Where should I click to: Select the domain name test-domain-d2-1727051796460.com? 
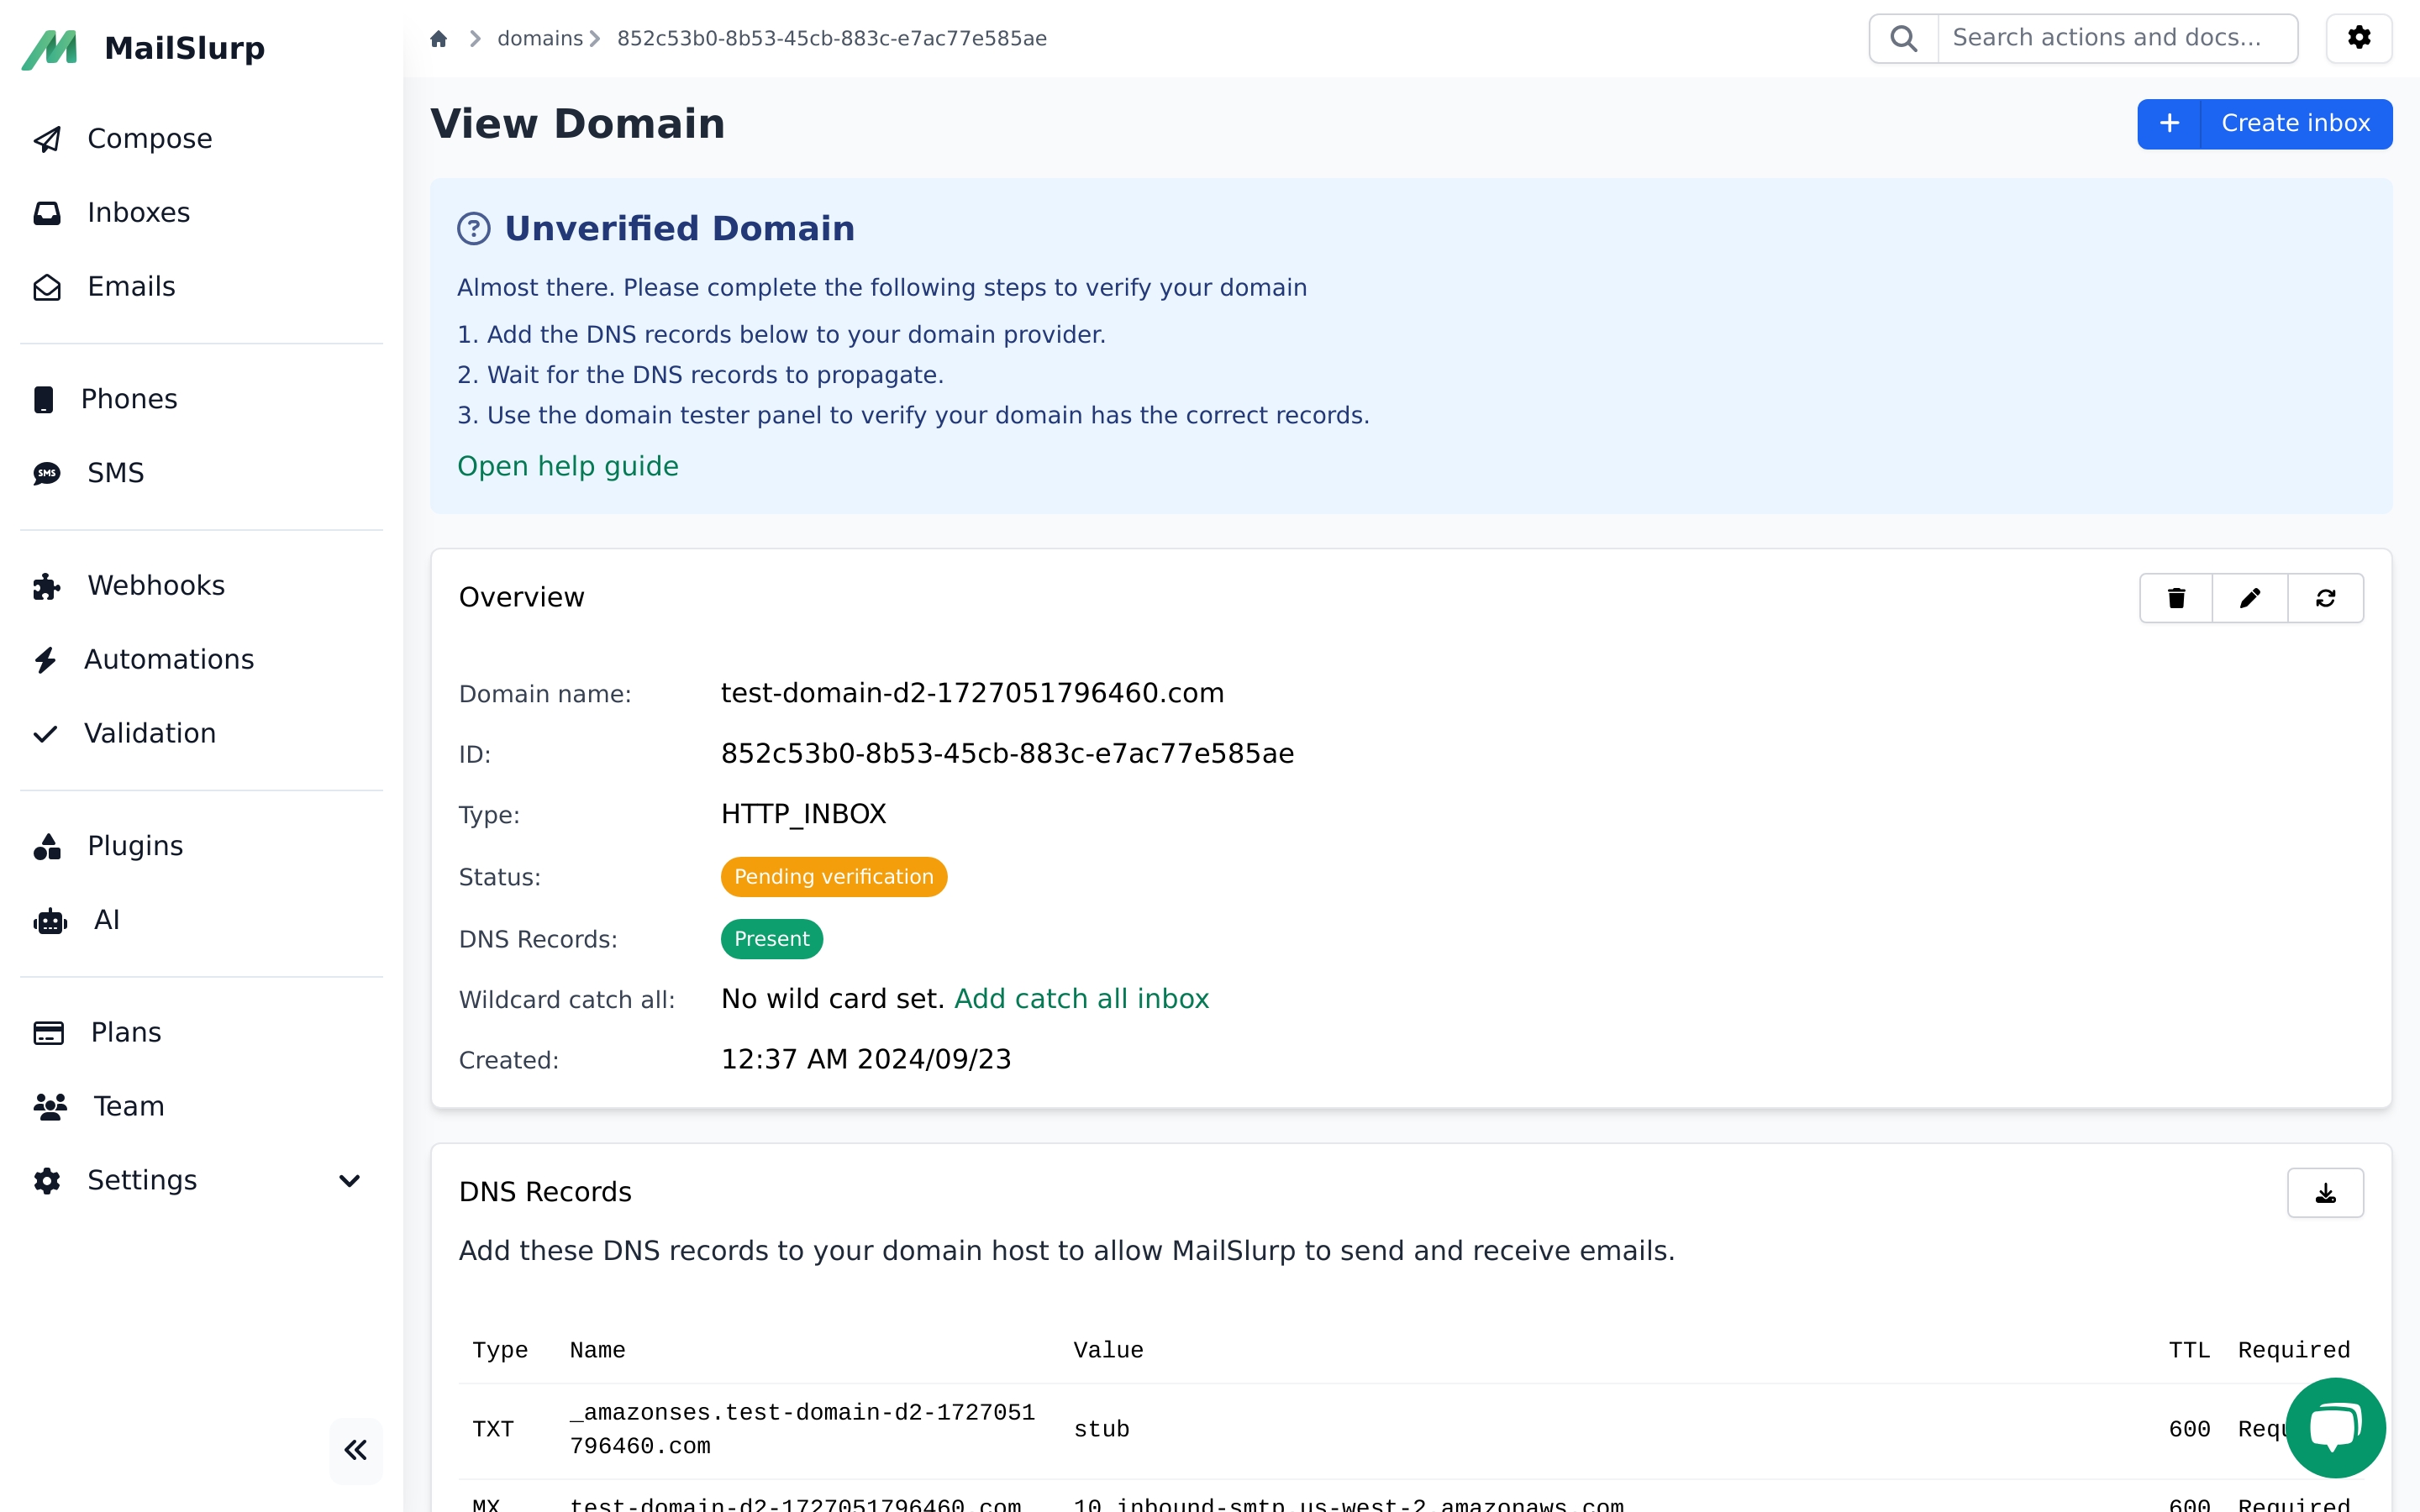coord(972,693)
